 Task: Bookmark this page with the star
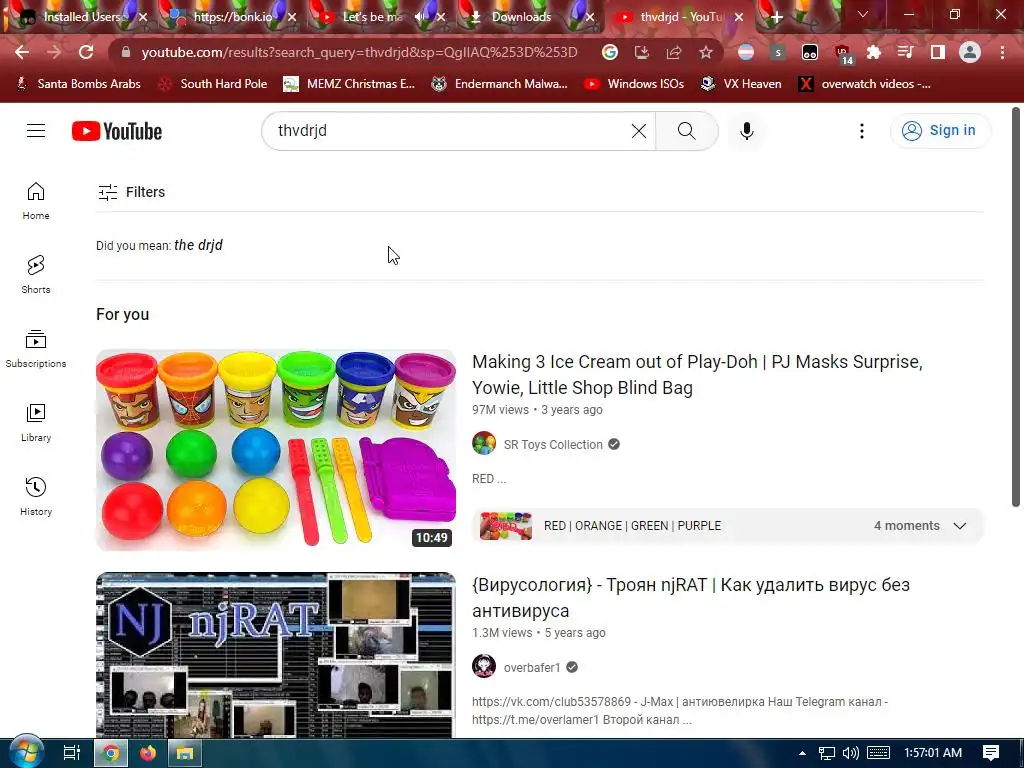(x=705, y=52)
